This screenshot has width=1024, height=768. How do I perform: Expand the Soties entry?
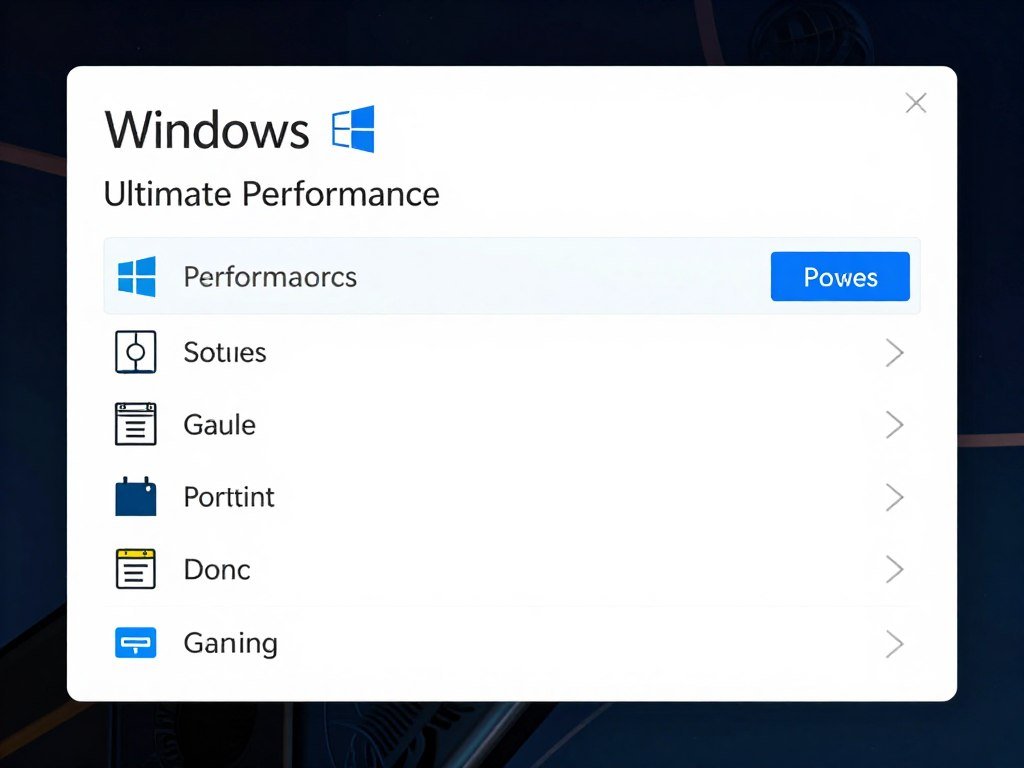(895, 352)
